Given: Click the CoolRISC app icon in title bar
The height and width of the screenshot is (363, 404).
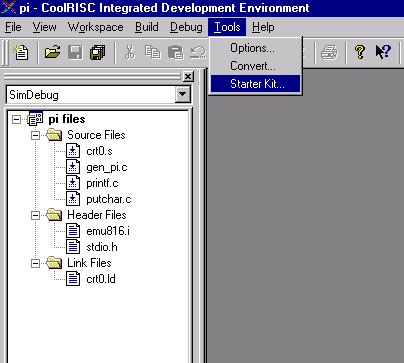Looking at the screenshot, I should (8, 7).
